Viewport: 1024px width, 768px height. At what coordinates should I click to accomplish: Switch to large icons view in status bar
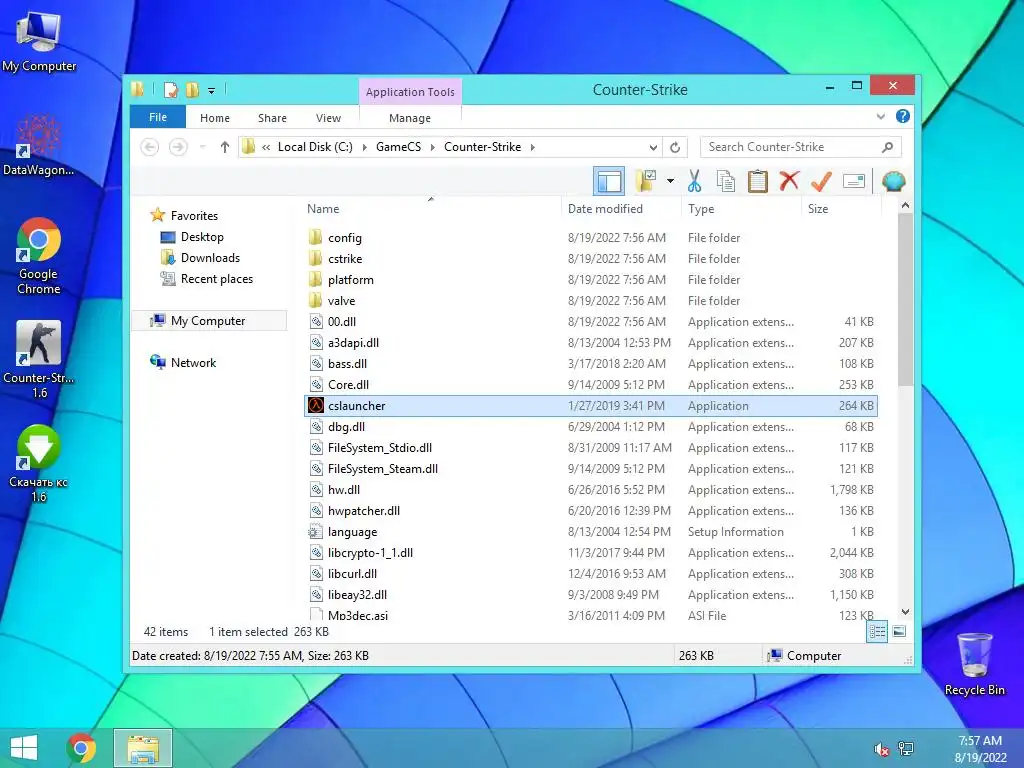899,631
